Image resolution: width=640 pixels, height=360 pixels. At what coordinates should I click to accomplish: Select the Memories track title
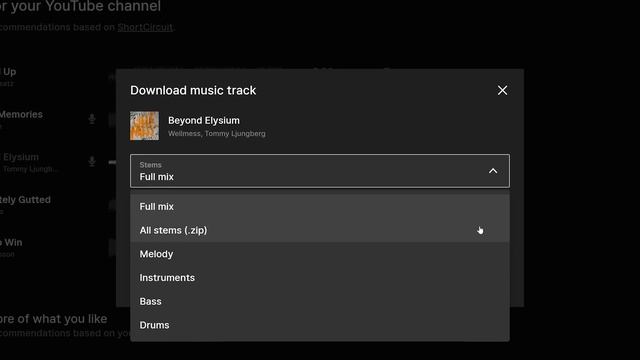click(x=21, y=114)
